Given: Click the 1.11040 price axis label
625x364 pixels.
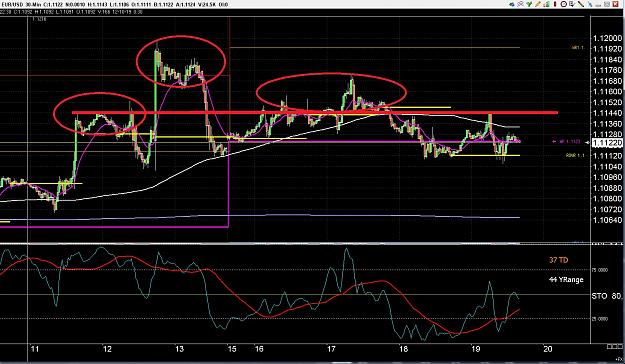Looking at the screenshot, I should click(607, 166).
